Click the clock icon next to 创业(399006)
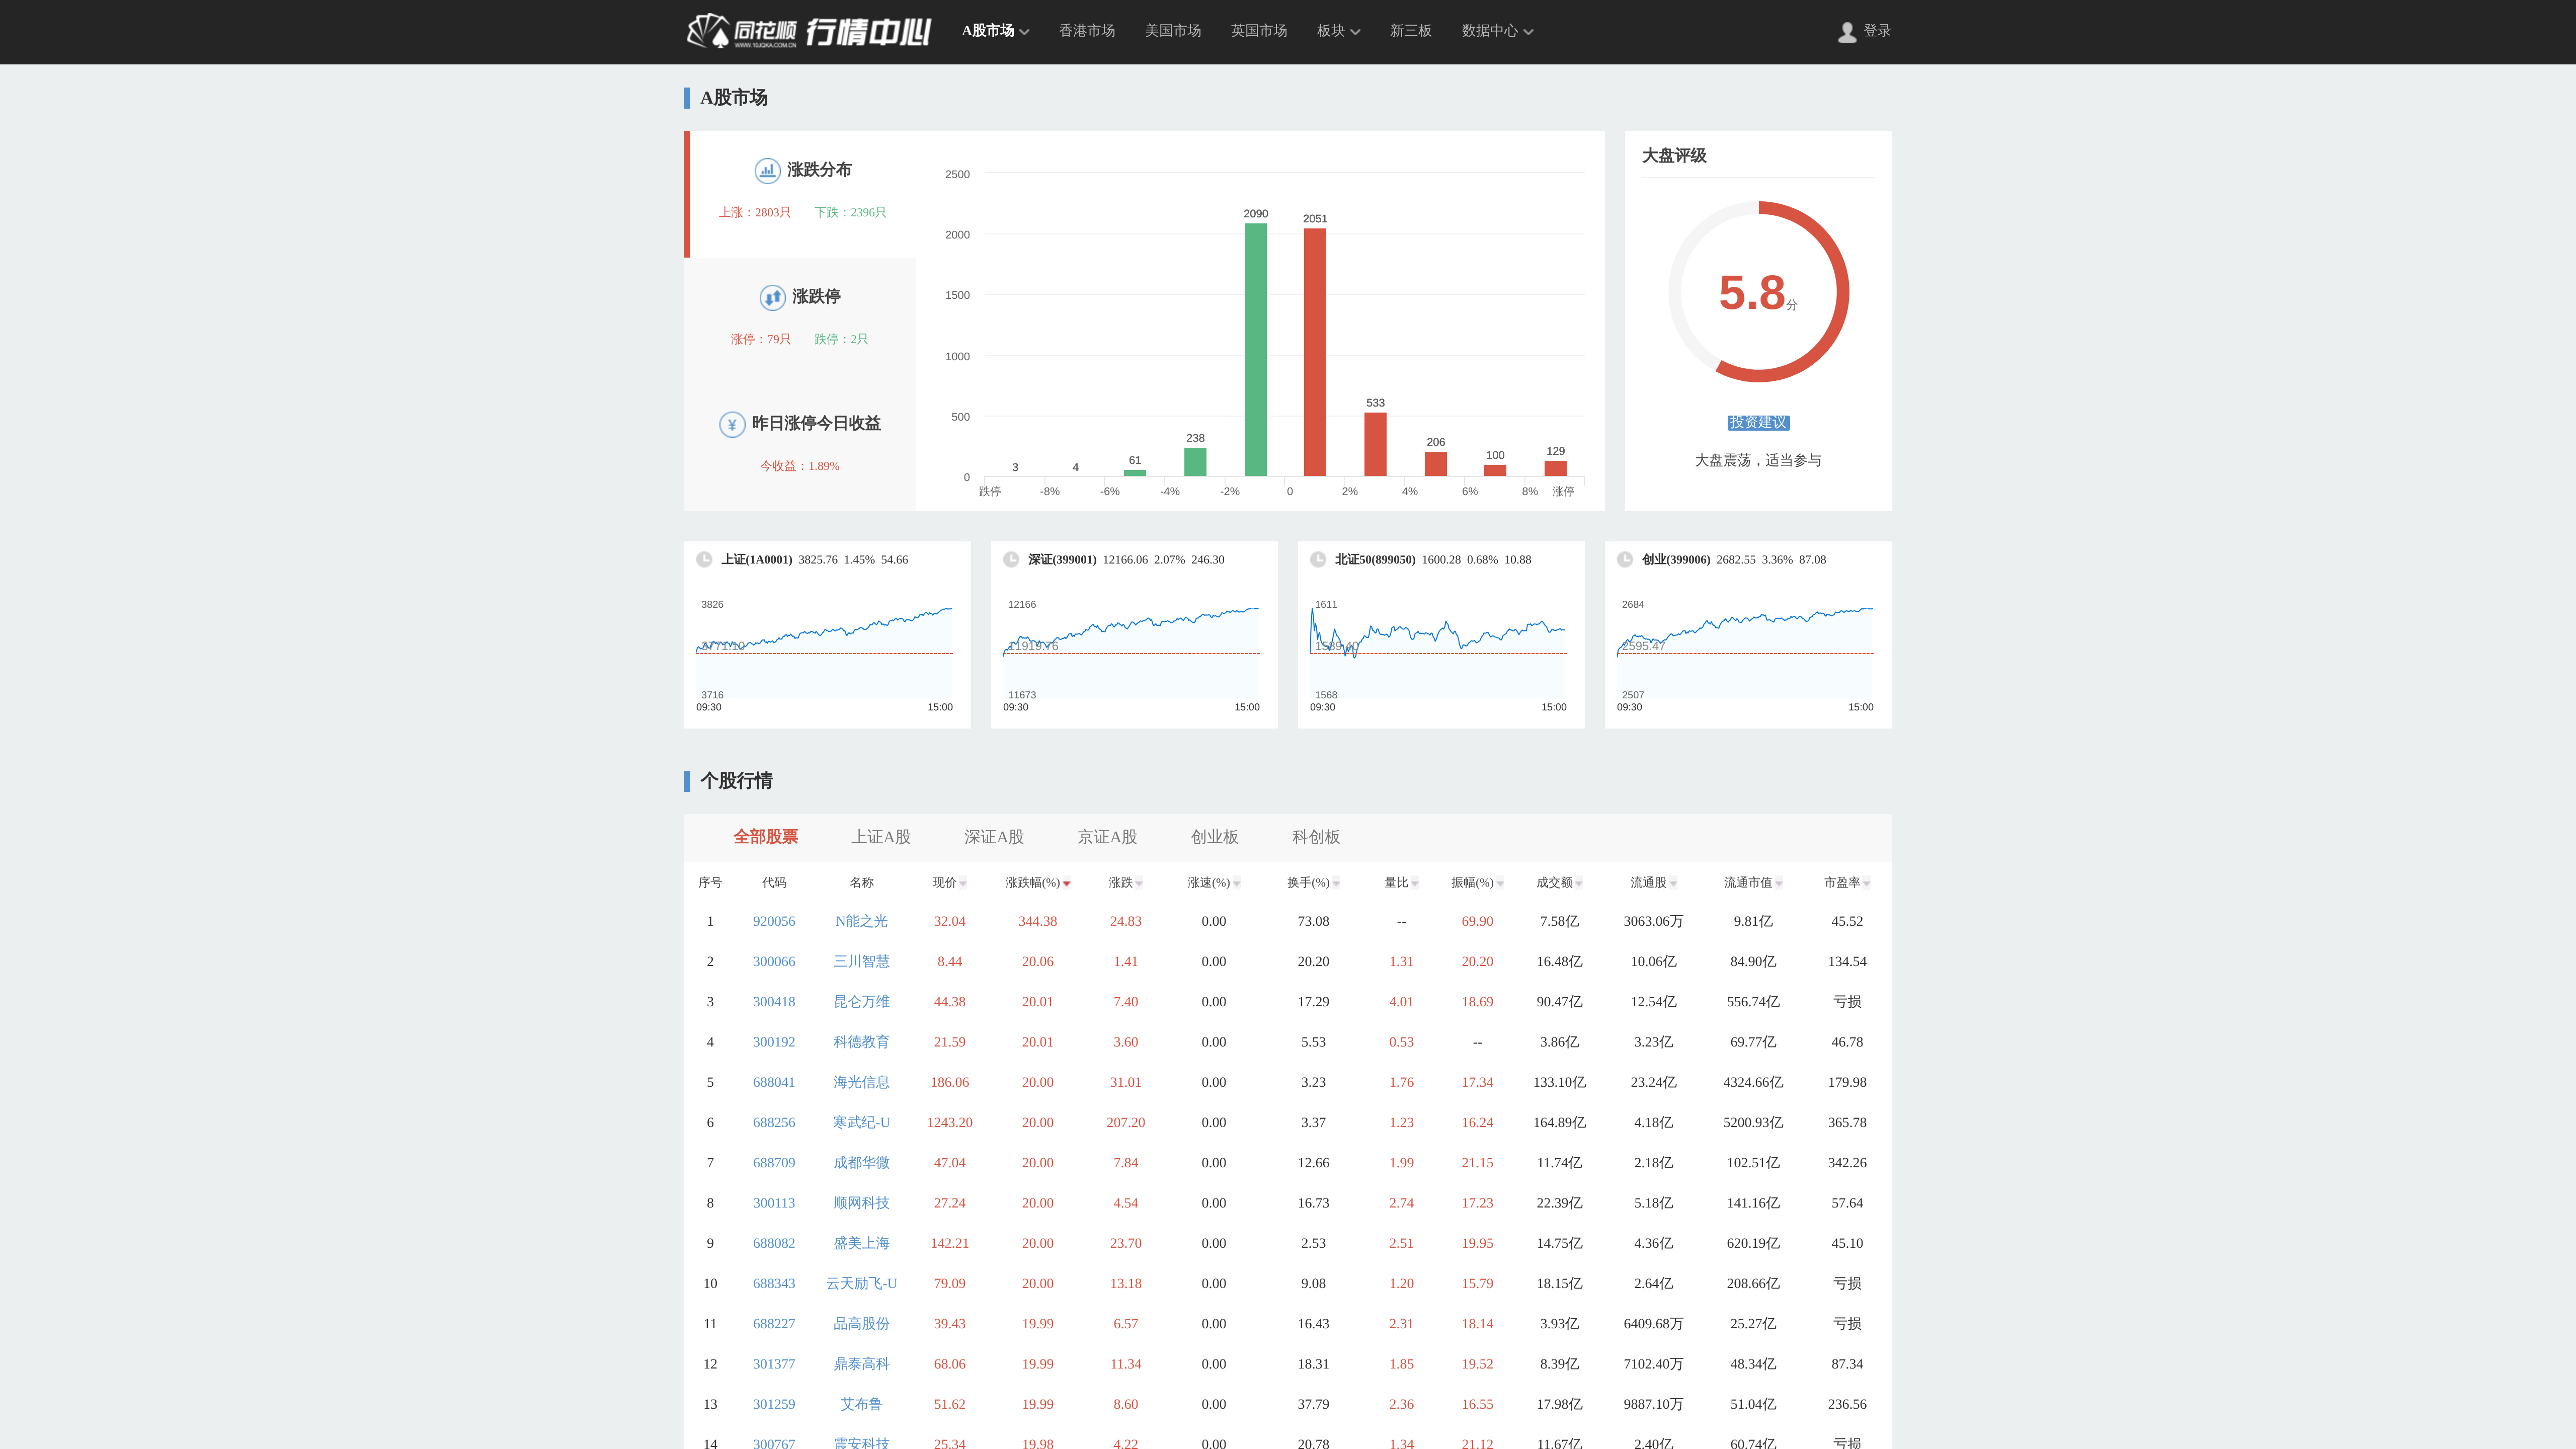The image size is (2576, 1449). click(x=1625, y=560)
